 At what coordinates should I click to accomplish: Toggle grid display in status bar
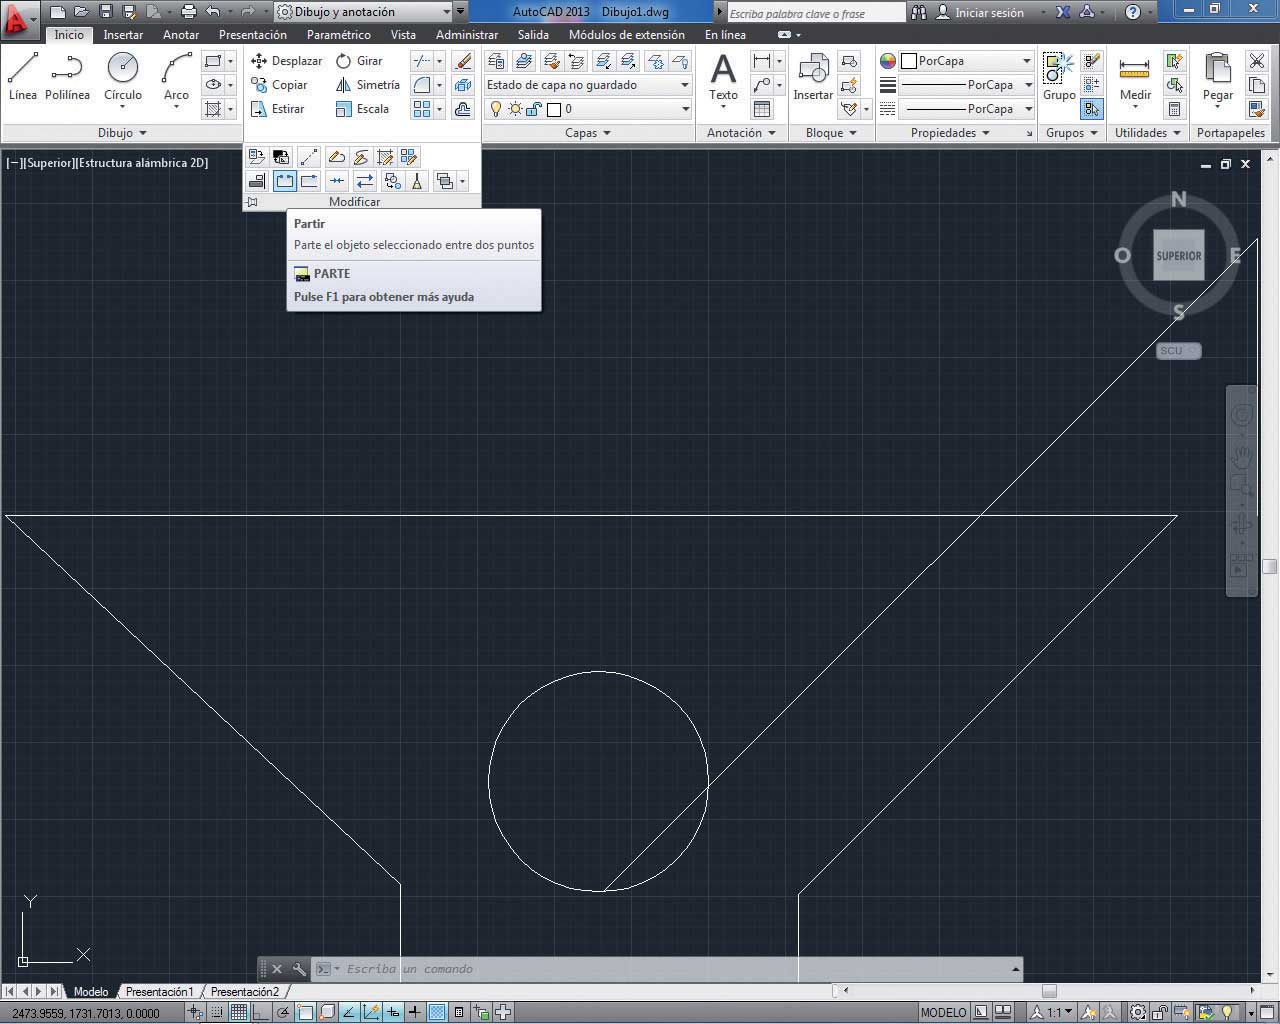(239, 1012)
